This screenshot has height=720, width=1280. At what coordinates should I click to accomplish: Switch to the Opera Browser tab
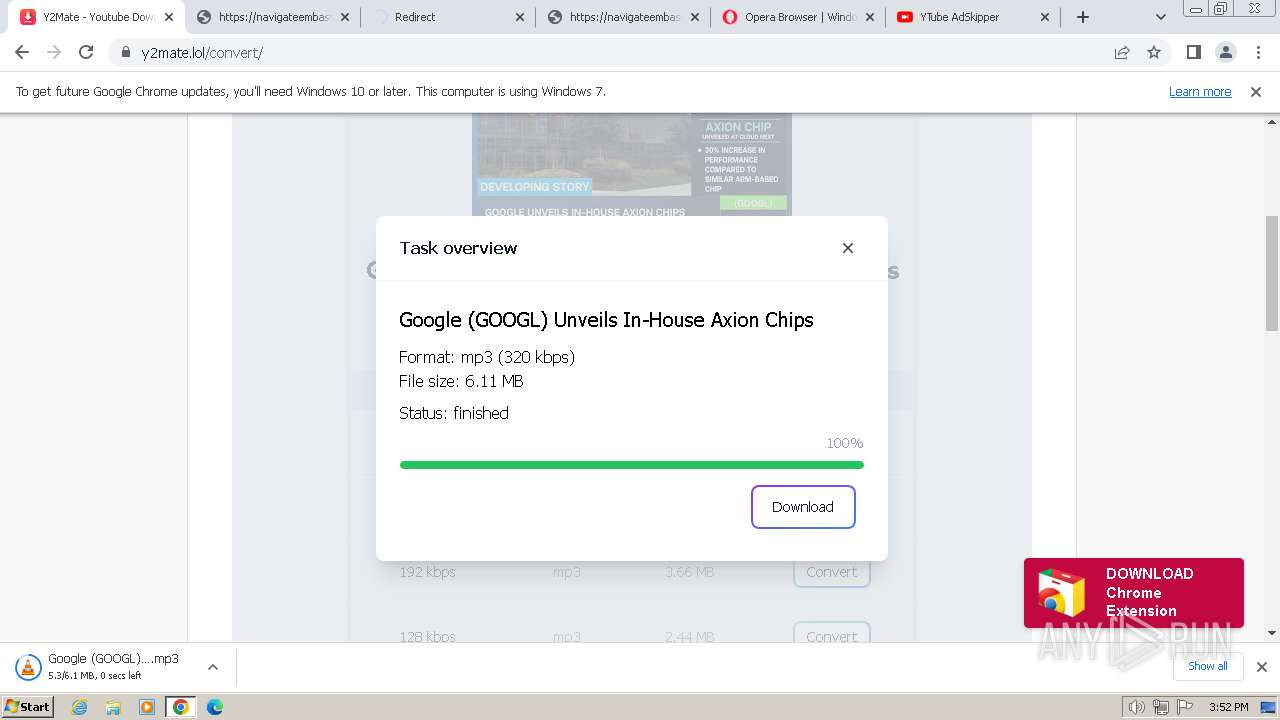click(800, 17)
